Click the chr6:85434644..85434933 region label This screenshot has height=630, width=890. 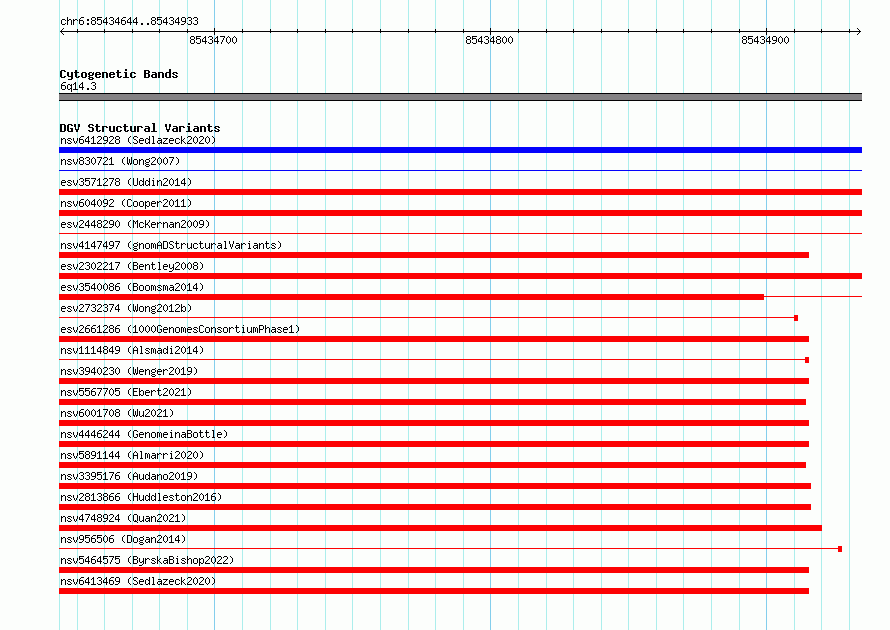coord(129,21)
